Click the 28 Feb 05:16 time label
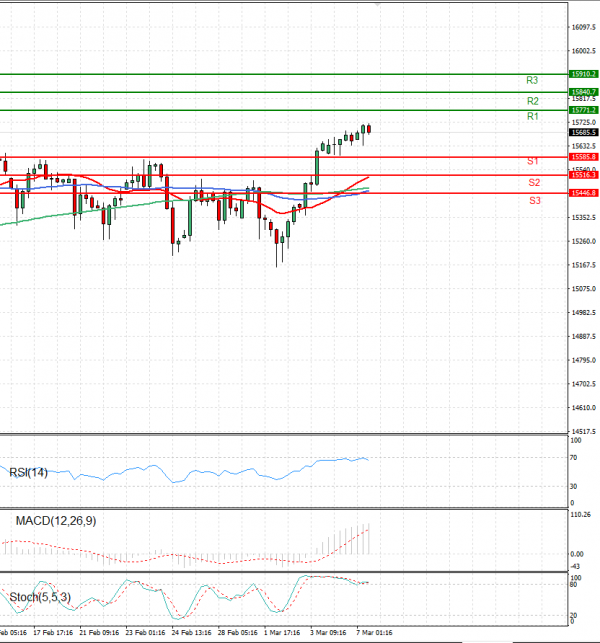 point(237,632)
